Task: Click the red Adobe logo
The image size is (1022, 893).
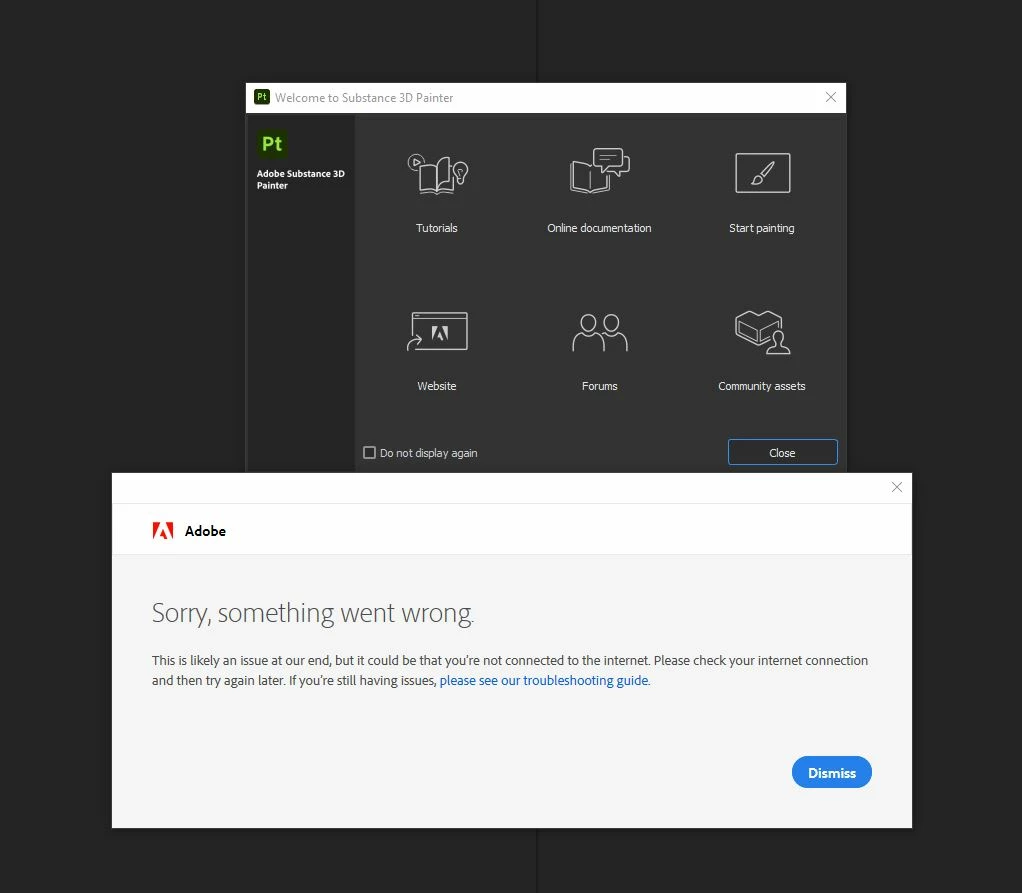Action: 163,531
